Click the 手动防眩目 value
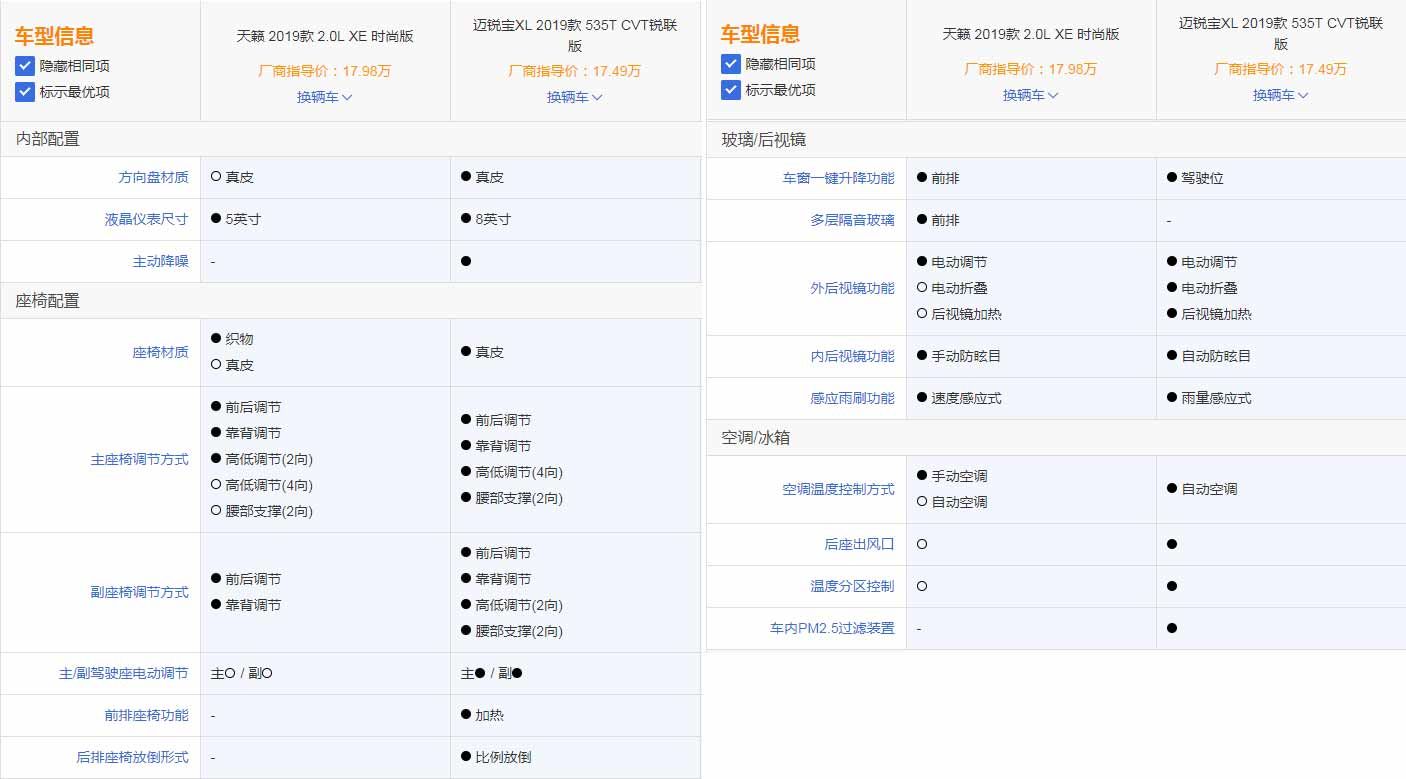1406x779 pixels. point(966,356)
